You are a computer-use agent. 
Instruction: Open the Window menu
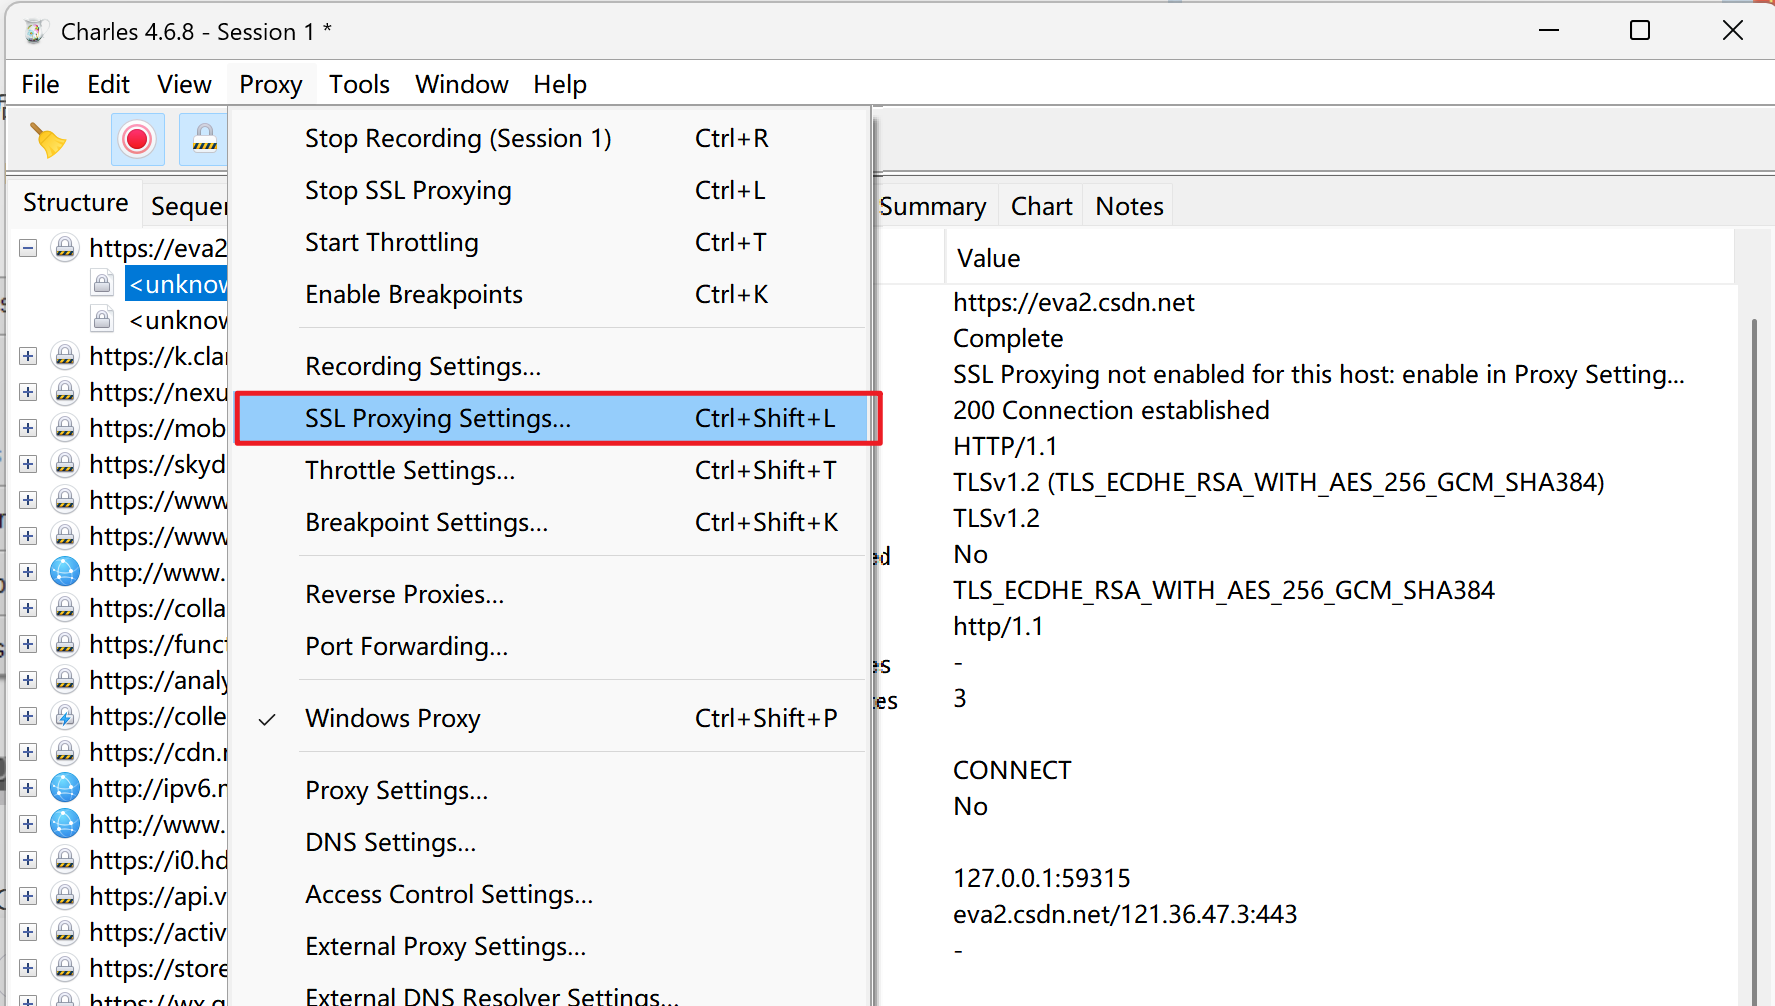pyautogui.click(x=462, y=84)
